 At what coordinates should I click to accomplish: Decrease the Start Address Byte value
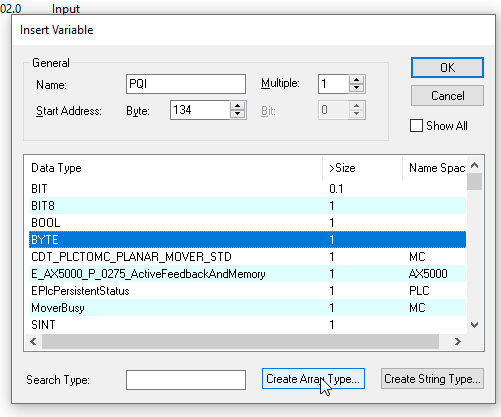click(237, 114)
